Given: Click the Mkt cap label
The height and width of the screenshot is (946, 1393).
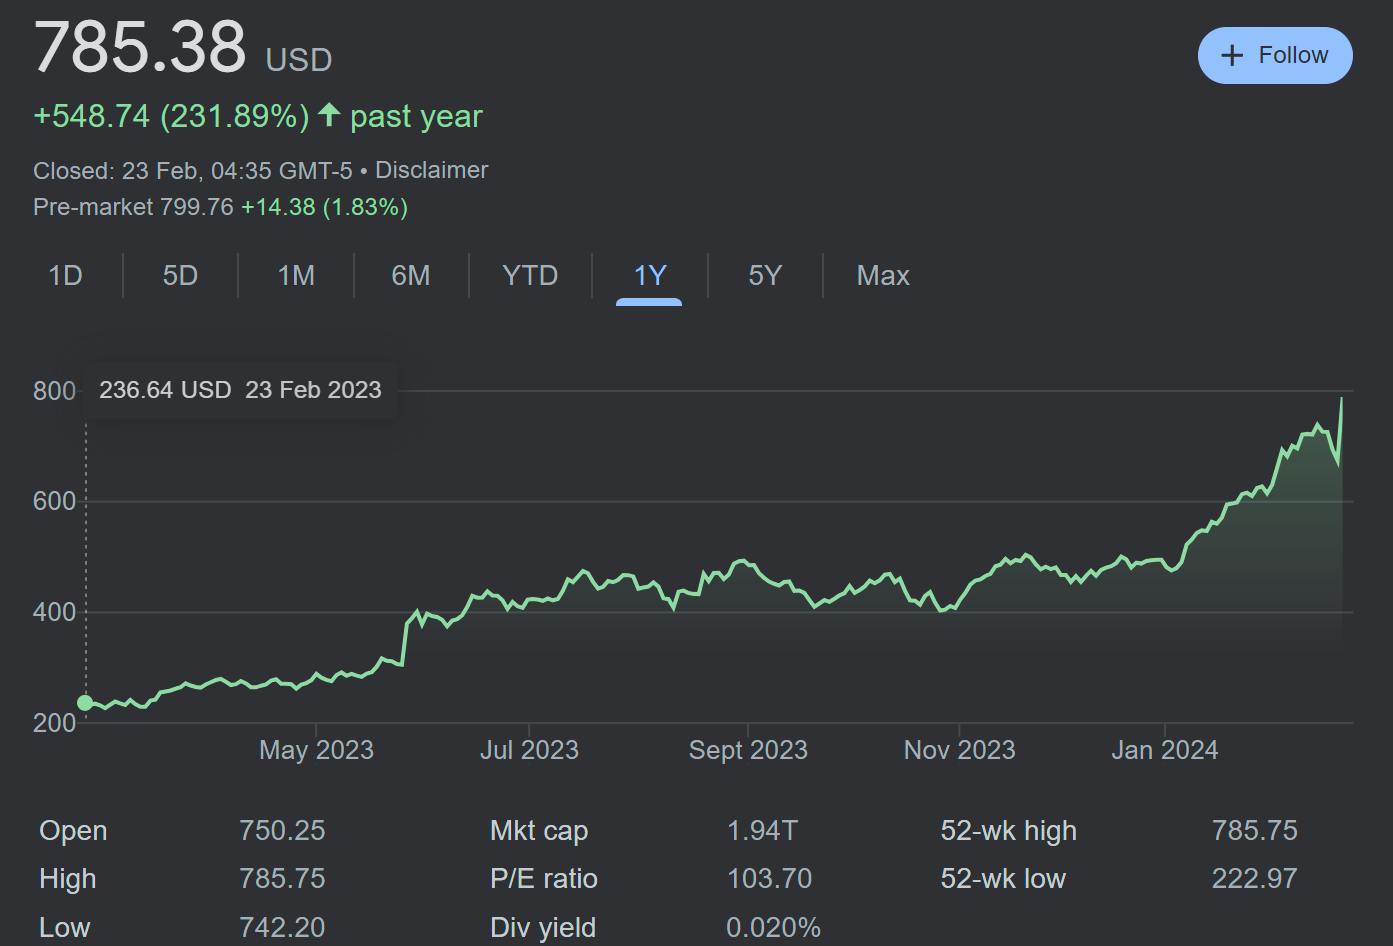Looking at the screenshot, I should tap(539, 831).
